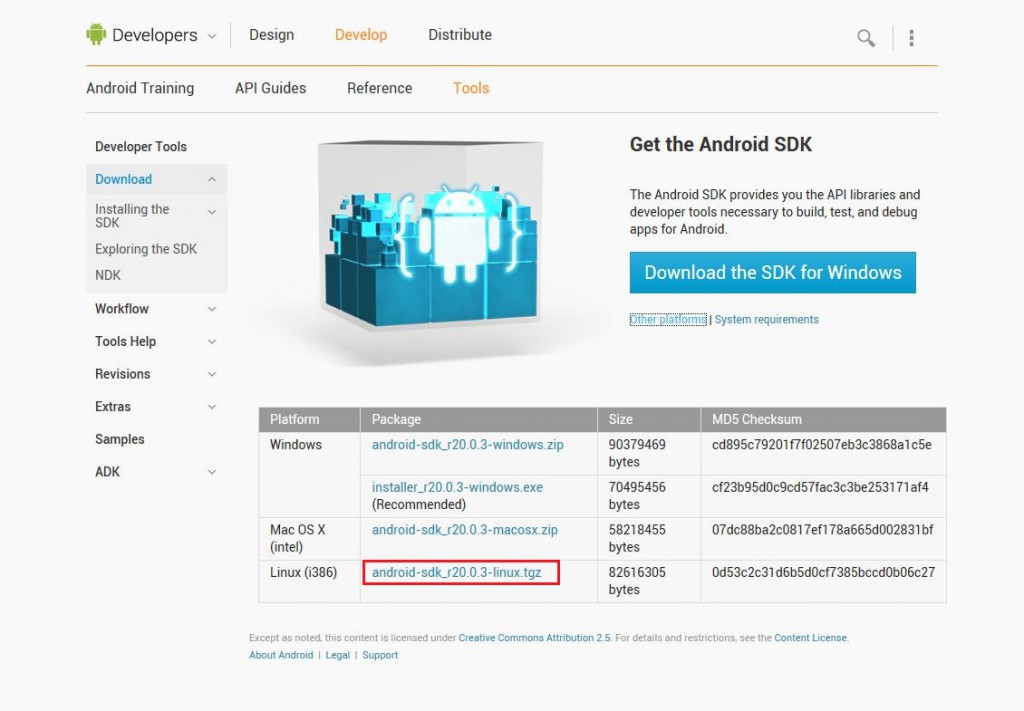Viewport: 1024px width, 711px height.
Task: Expand the Revisions section chevron
Action: (x=212, y=374)
